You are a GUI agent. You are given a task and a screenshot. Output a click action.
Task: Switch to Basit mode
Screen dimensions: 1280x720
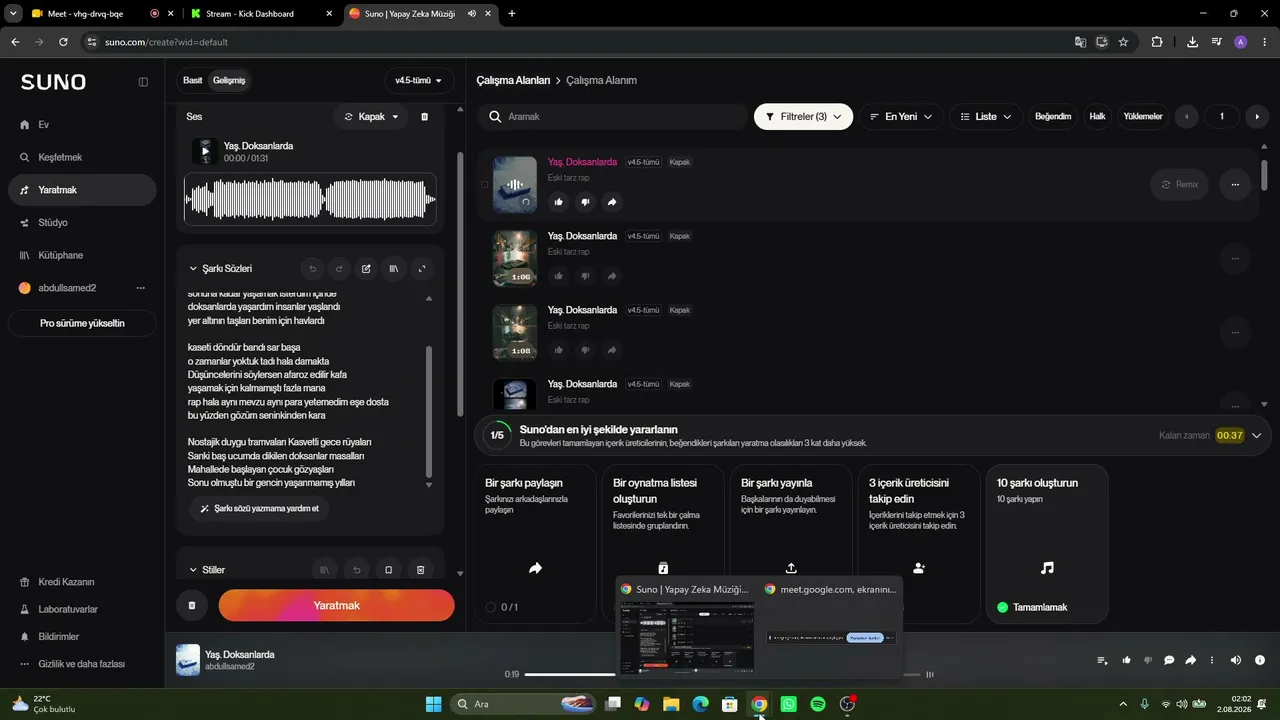coord(193,80)
